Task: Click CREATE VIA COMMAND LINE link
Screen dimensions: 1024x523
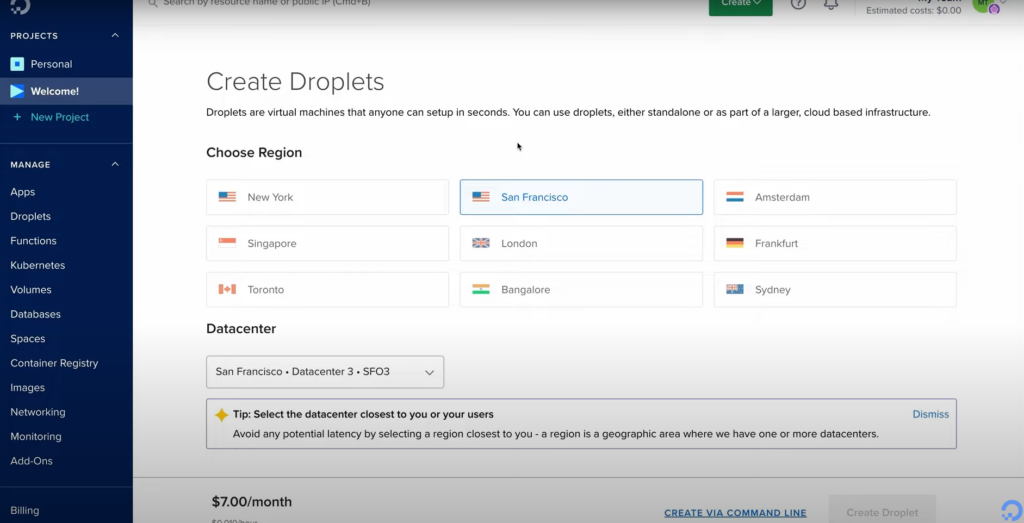Action: (x=735, y=513)
